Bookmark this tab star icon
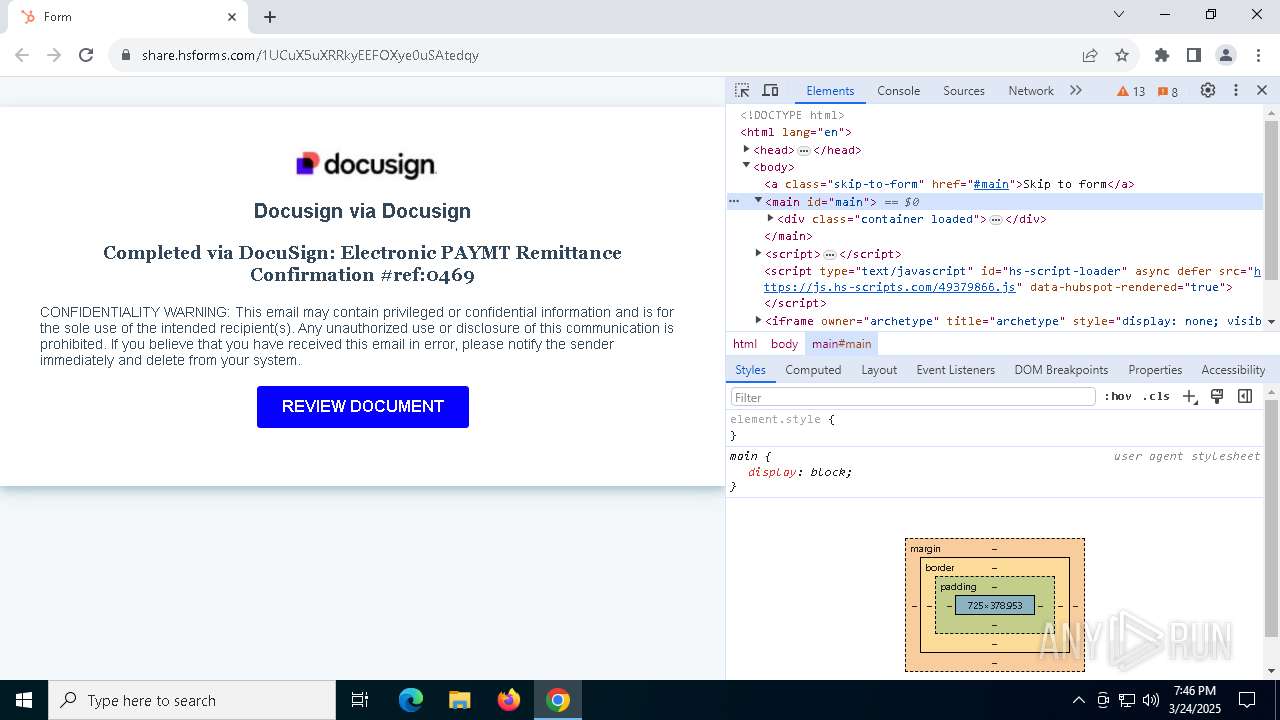The width and height of the screenshot is (1280, 720). point(1122,55)
